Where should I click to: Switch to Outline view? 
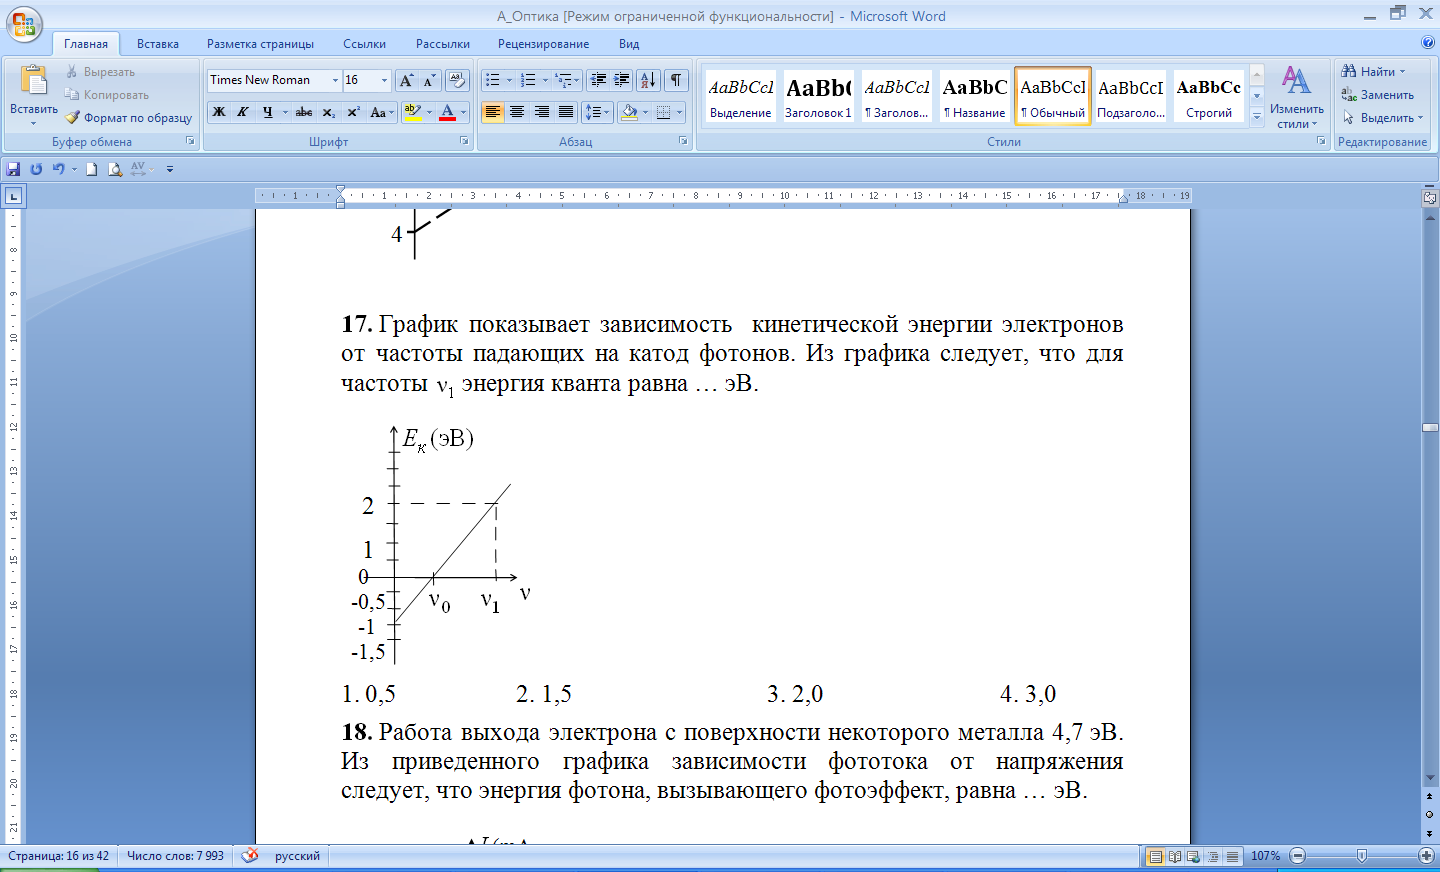(x=1213, y=856)
